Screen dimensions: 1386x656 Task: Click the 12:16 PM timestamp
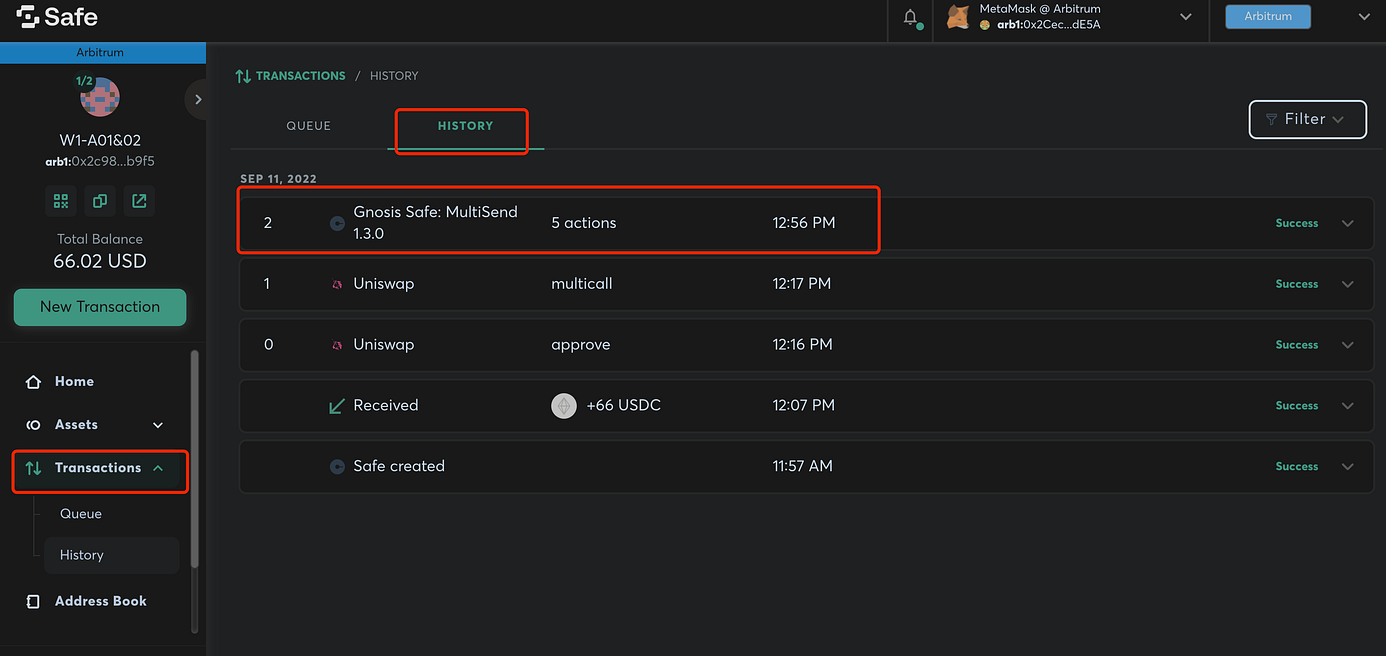pos(803,345)
